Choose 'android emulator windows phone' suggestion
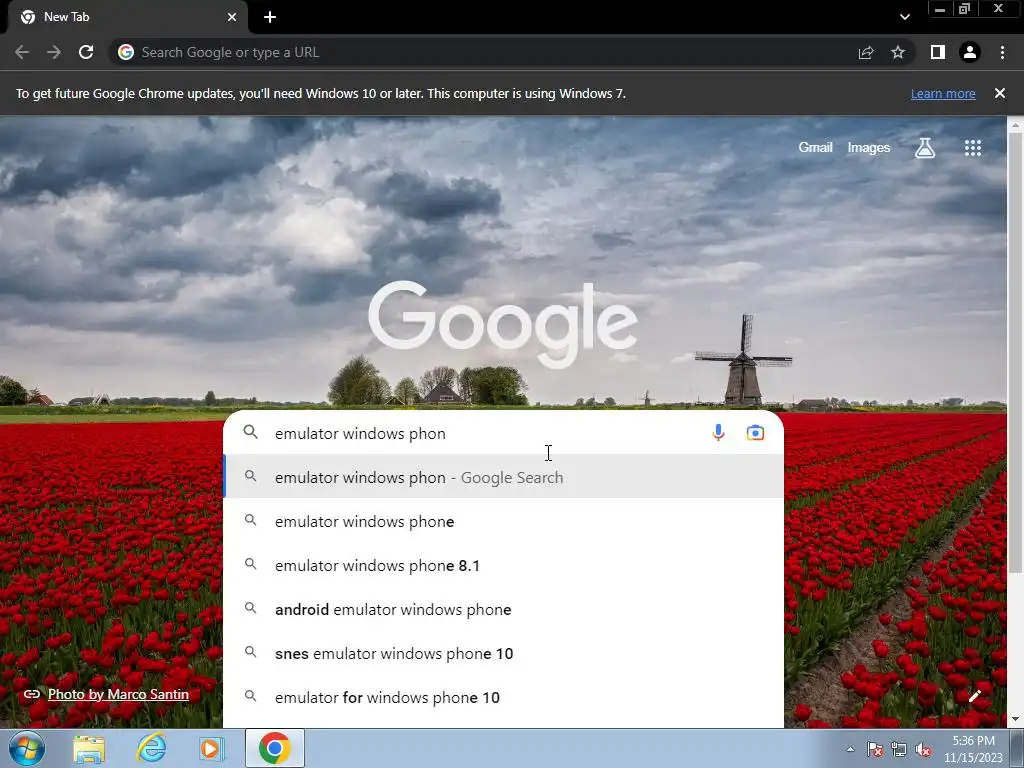 point(504,609)
